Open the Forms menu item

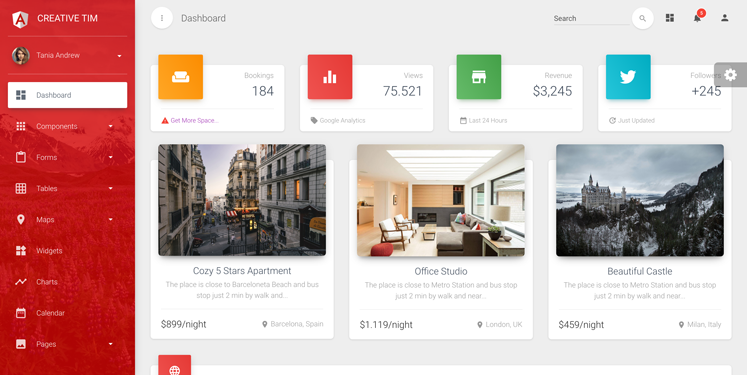tap(68, 157)
